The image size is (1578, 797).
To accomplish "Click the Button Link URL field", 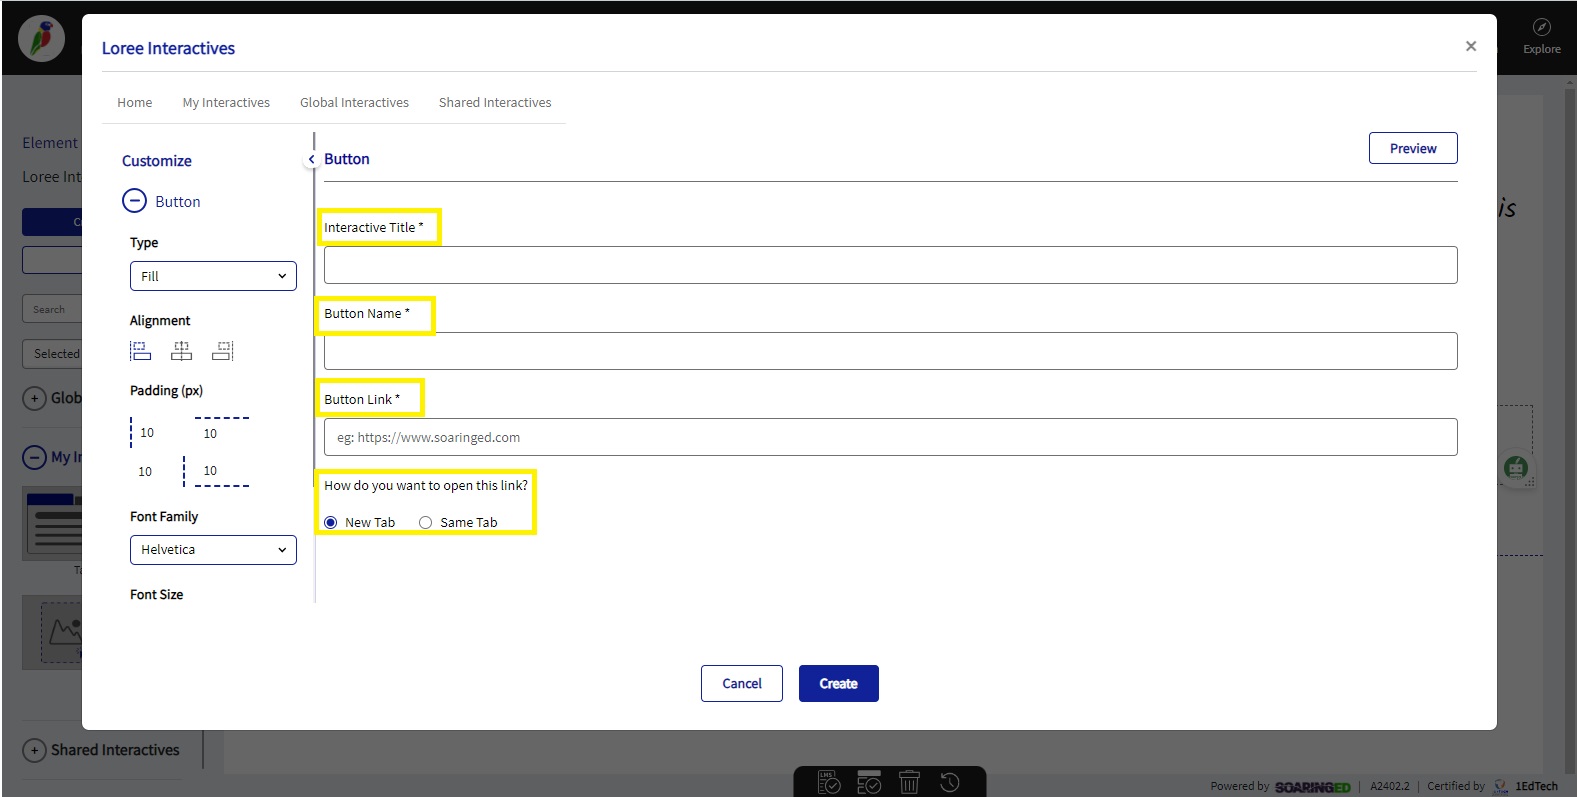I will click(890, 437).
